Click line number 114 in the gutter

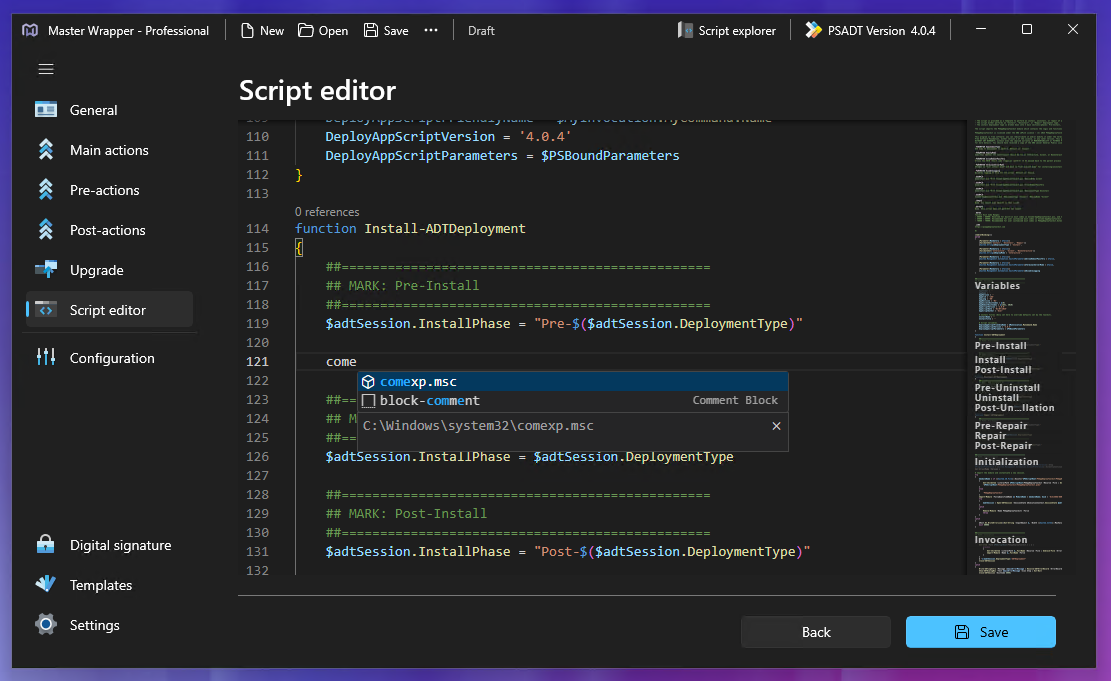[257, 228]
